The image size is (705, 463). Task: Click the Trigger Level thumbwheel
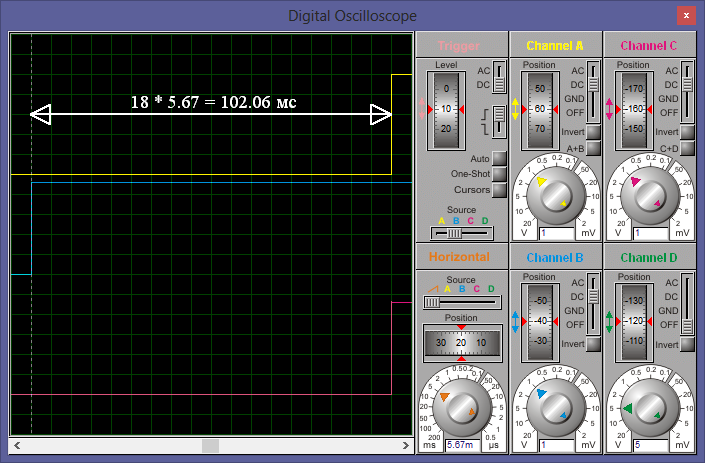(x=446, y=109)
